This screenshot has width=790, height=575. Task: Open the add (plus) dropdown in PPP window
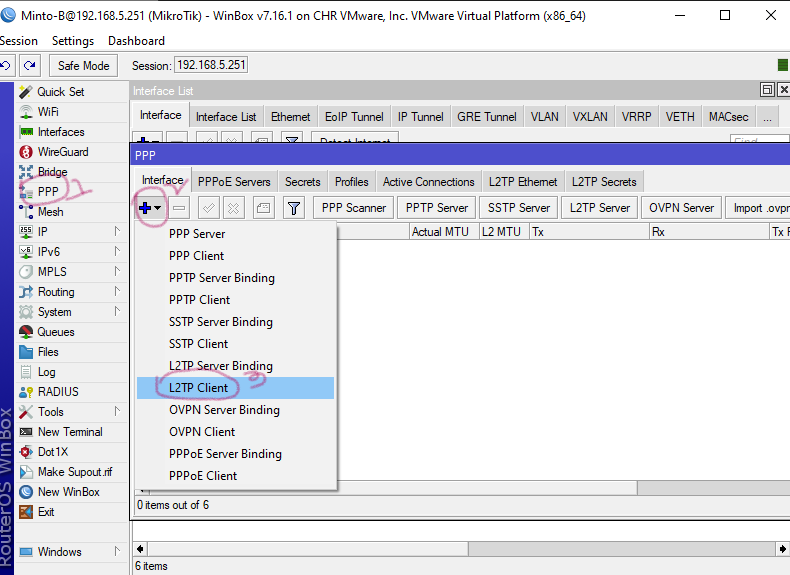pos(150,208)
